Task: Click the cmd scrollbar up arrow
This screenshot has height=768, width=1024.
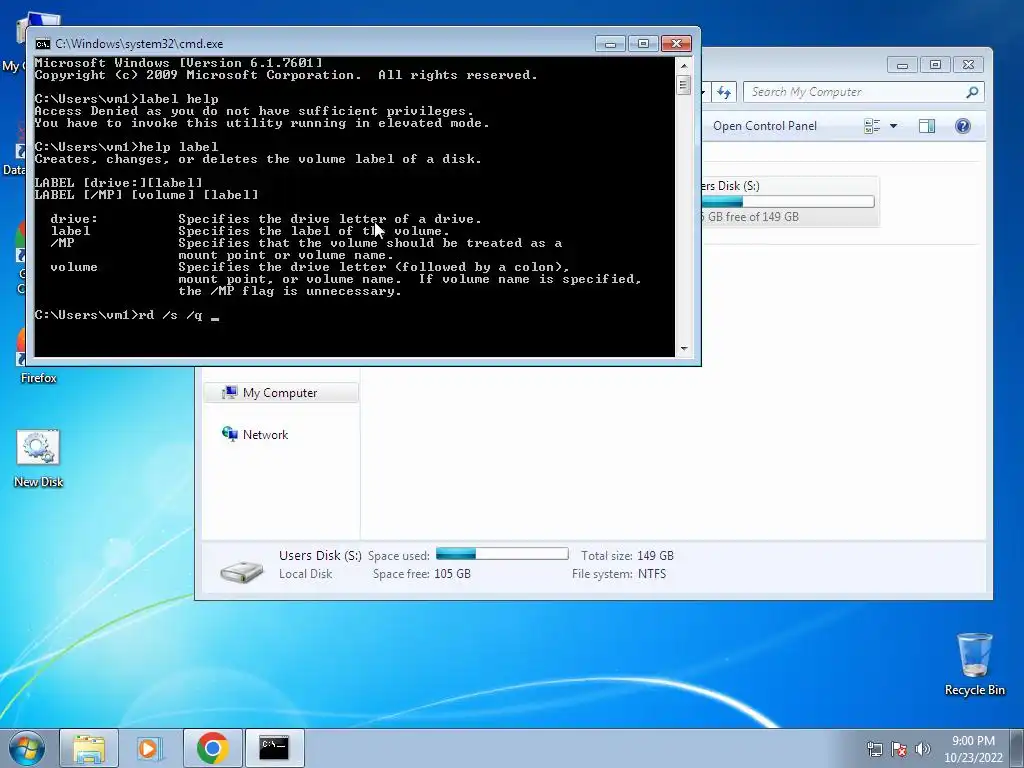Action: (x=684, y=65)
